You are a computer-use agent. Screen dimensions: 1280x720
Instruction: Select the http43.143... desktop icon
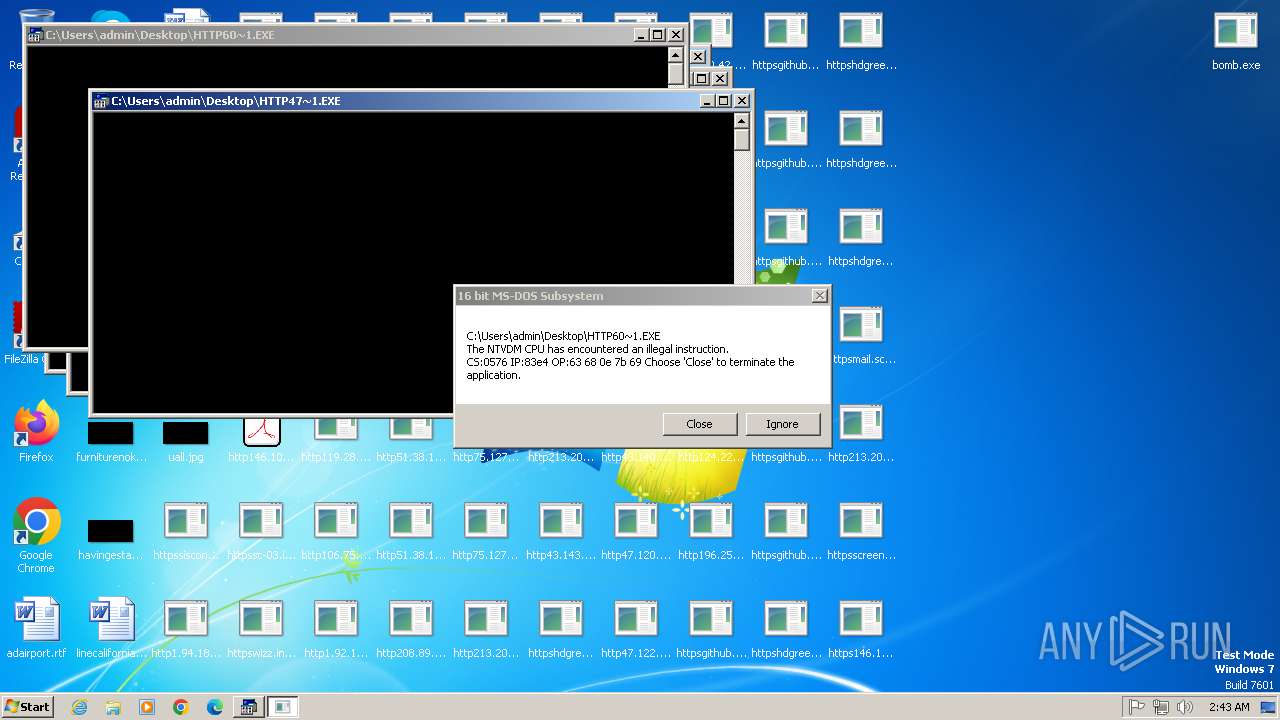[x=561, y=531]
